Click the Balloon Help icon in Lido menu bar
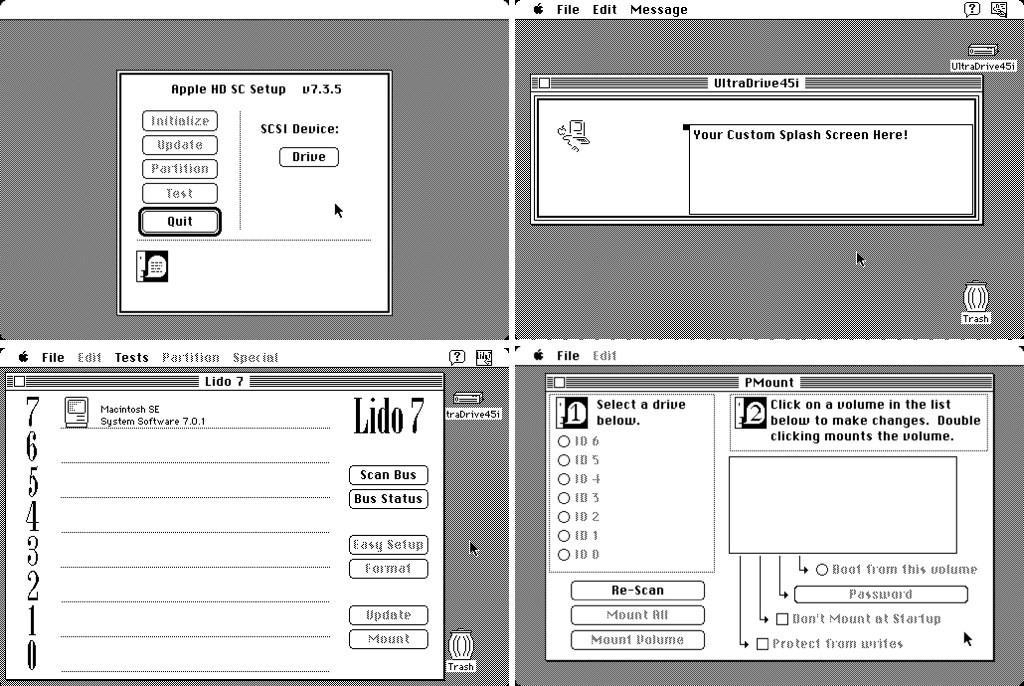Viewport: 1024px width, 686px height. [x=457, y=357]
